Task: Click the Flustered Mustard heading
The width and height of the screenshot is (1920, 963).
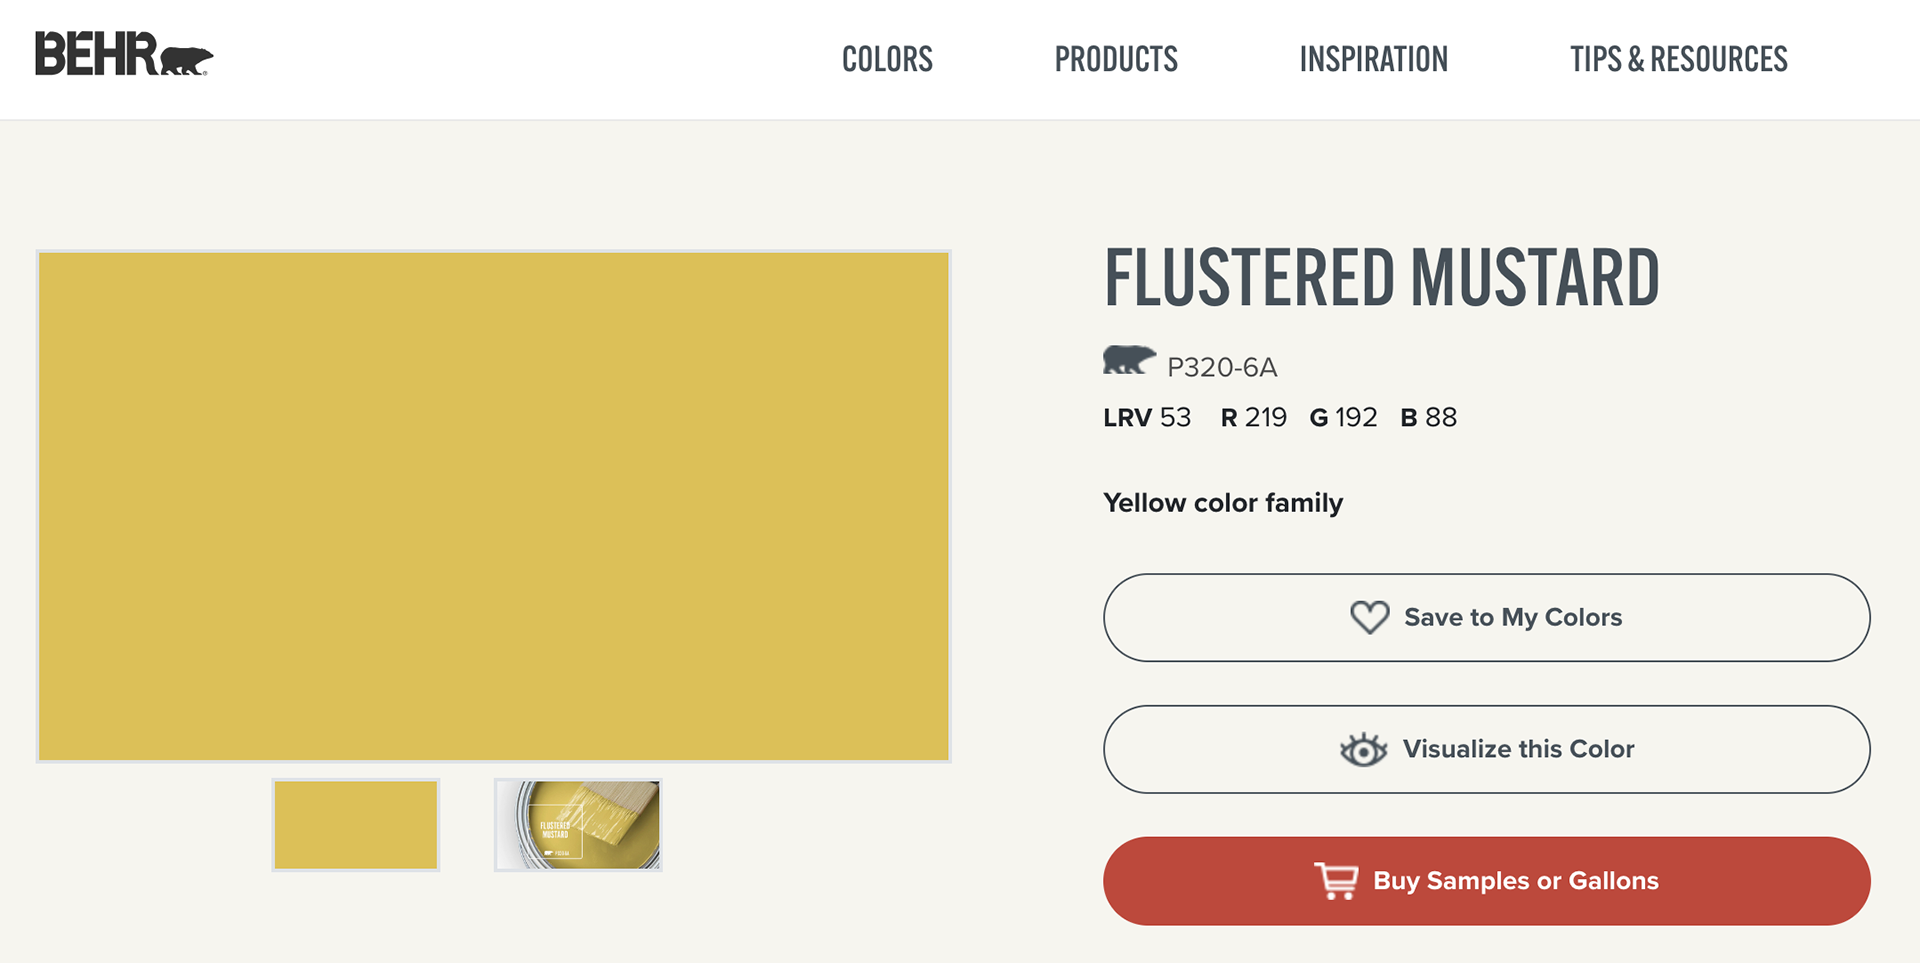Action: 1381,278
